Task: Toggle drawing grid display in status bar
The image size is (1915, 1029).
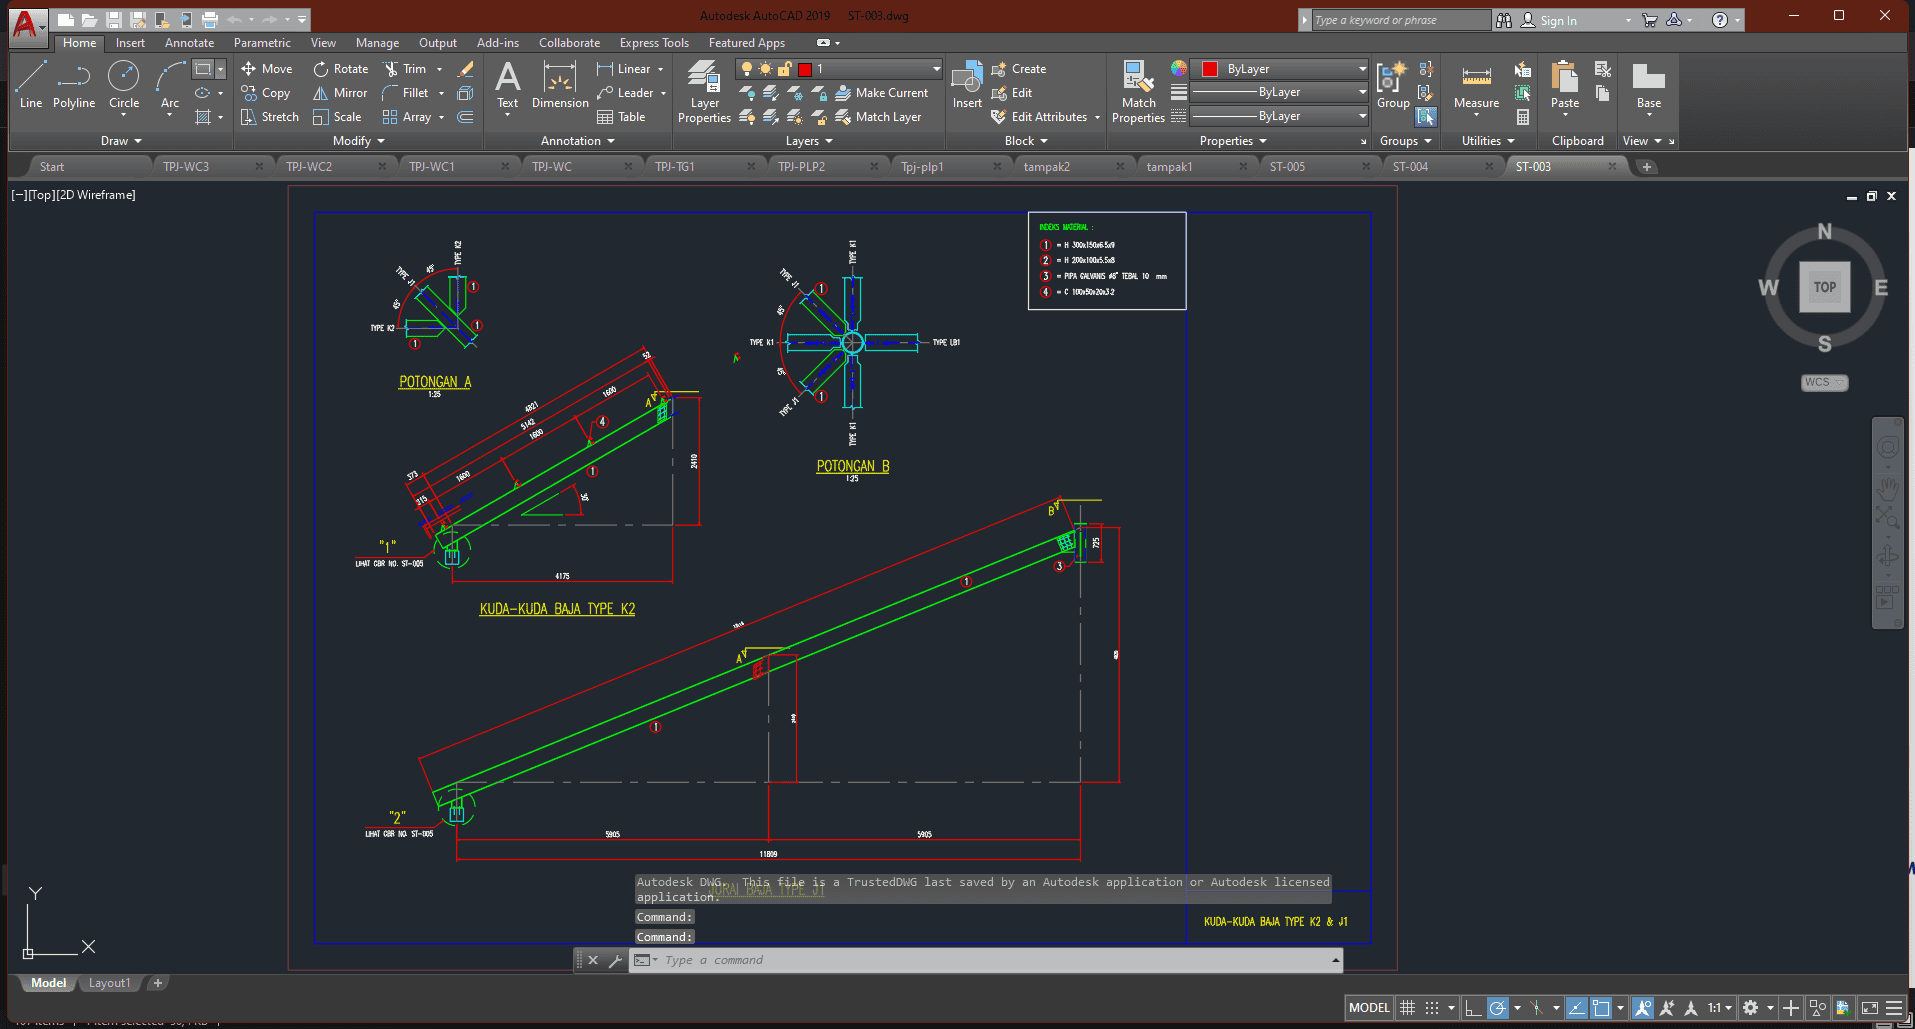Action: [1408, 1008]
